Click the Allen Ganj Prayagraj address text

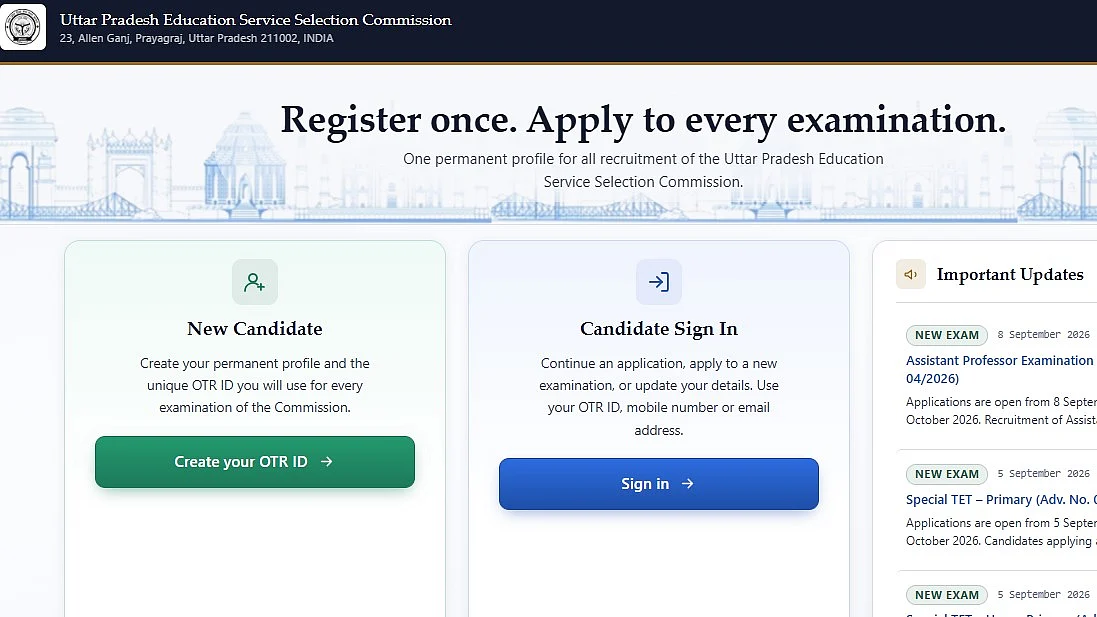pyautogui.click(x=197, y=38)
